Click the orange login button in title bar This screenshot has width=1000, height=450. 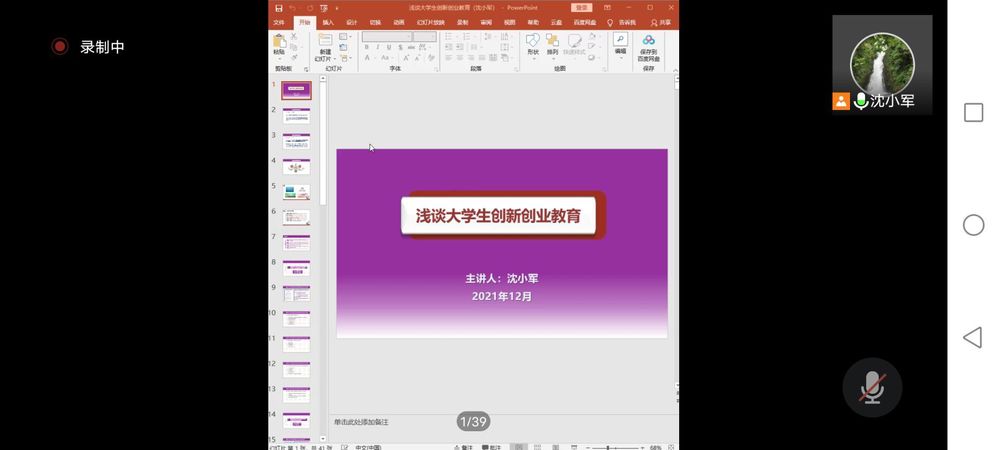[x=581, y=7]
